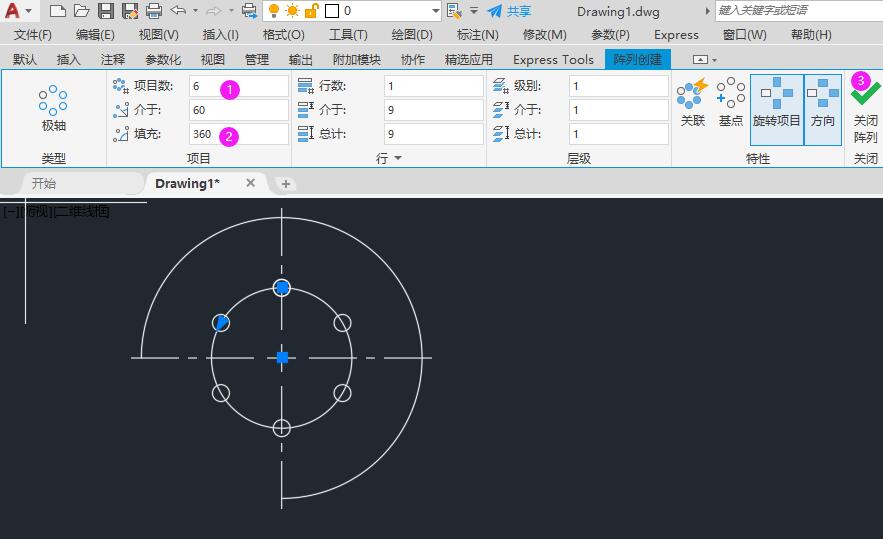Open the layer dropdown in the title bar

click(434, 11)
